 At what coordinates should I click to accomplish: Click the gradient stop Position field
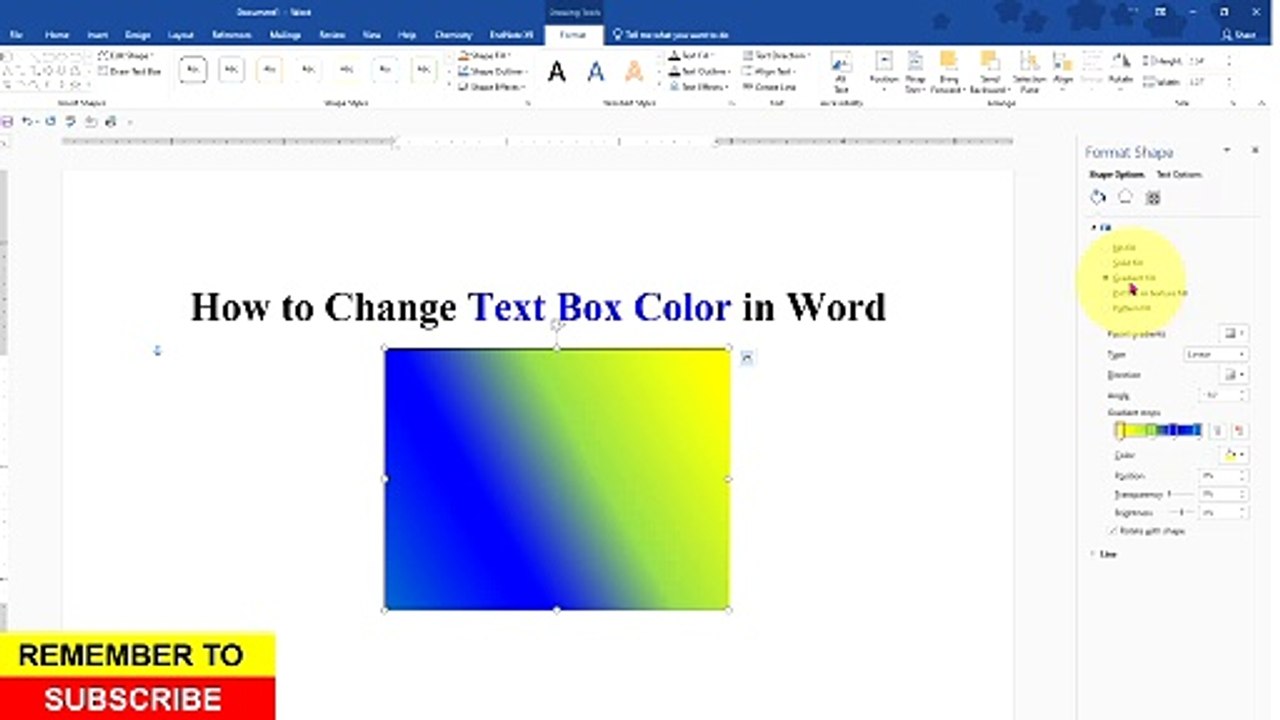[1222, 476]
